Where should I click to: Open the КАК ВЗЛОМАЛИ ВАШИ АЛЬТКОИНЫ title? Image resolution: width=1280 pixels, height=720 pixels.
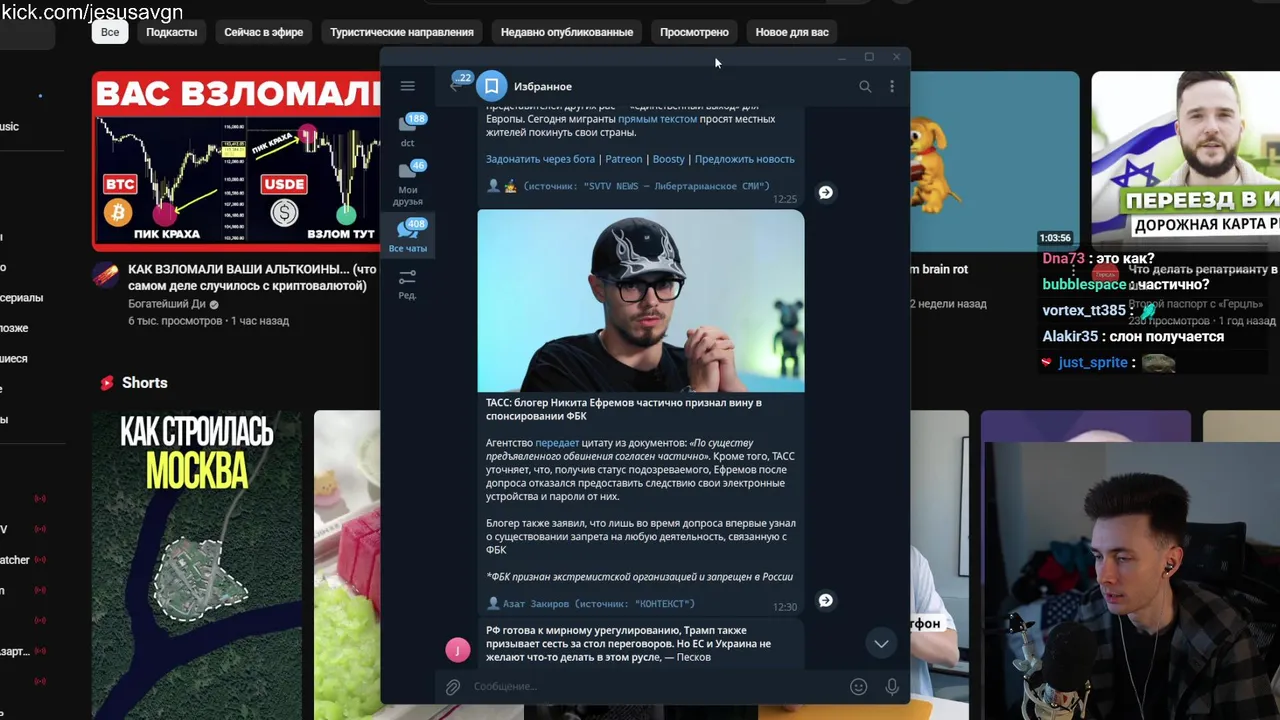coord(252,277)
